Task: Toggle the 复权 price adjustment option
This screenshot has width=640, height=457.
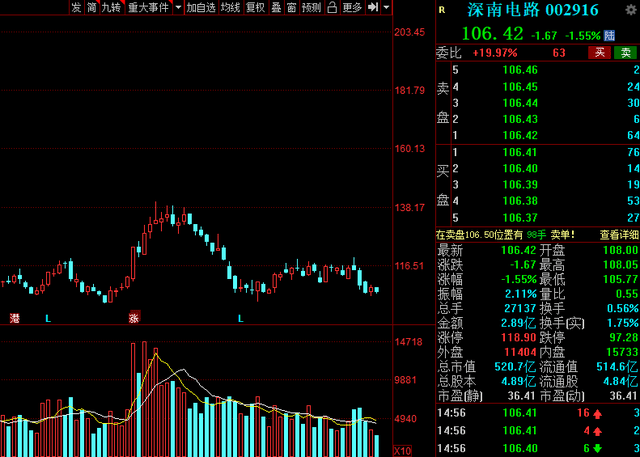Action: pos(255,8)
